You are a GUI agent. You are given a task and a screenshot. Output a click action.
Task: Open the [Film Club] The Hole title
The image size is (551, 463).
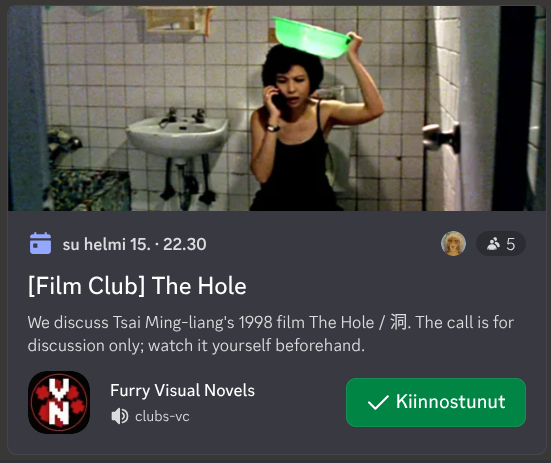137,286
